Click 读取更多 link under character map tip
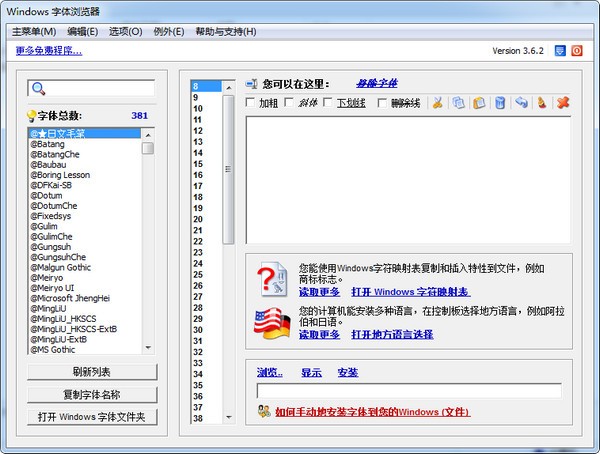 319,292
